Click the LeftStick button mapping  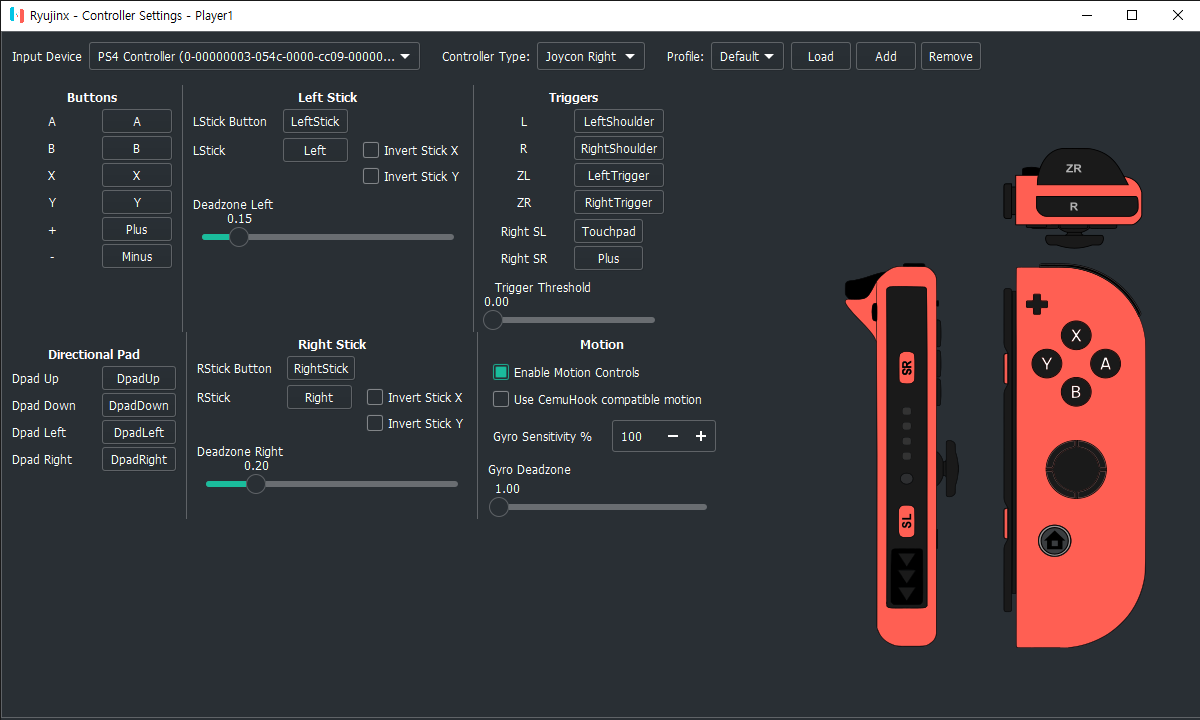click(315, 121)
